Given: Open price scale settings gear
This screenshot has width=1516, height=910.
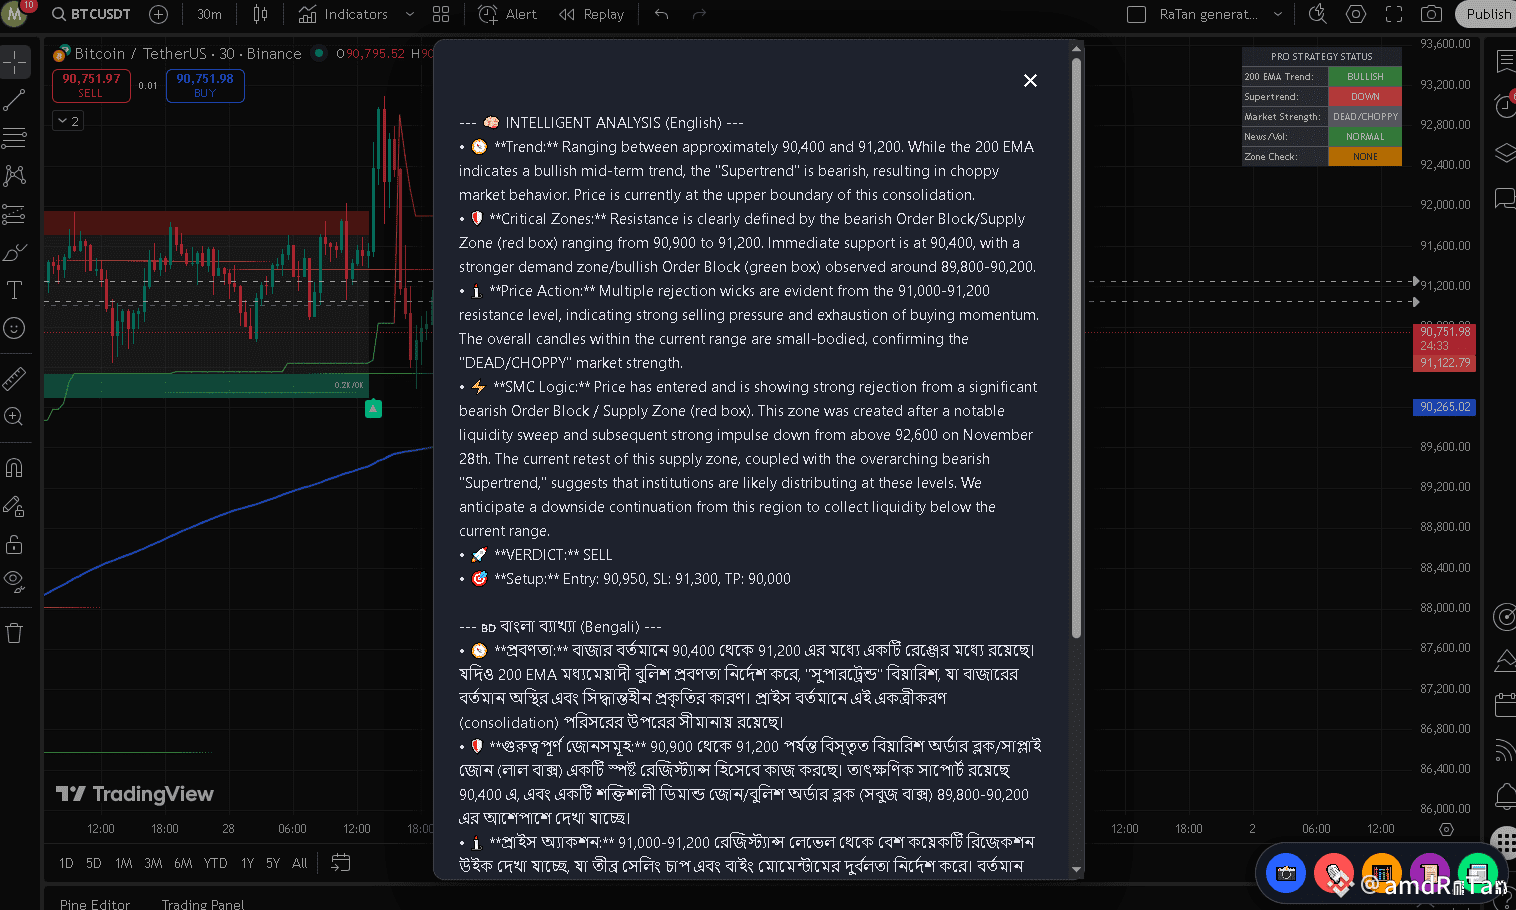Looking at the screenshot, I should (1446, 829).
